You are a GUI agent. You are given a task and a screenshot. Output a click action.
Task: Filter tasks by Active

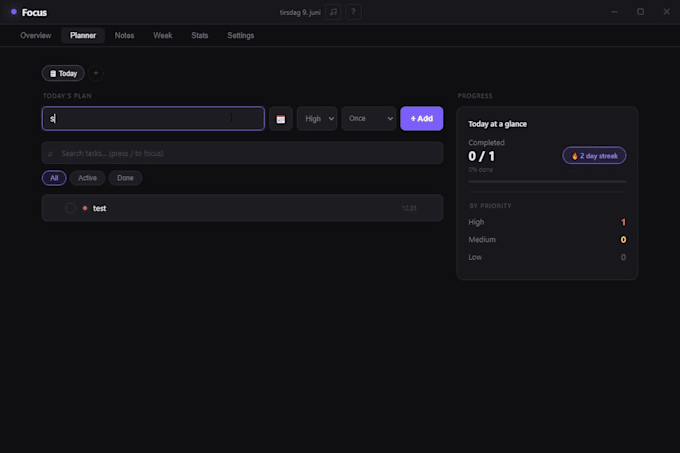pyautogui.click(x=87, y=178)
